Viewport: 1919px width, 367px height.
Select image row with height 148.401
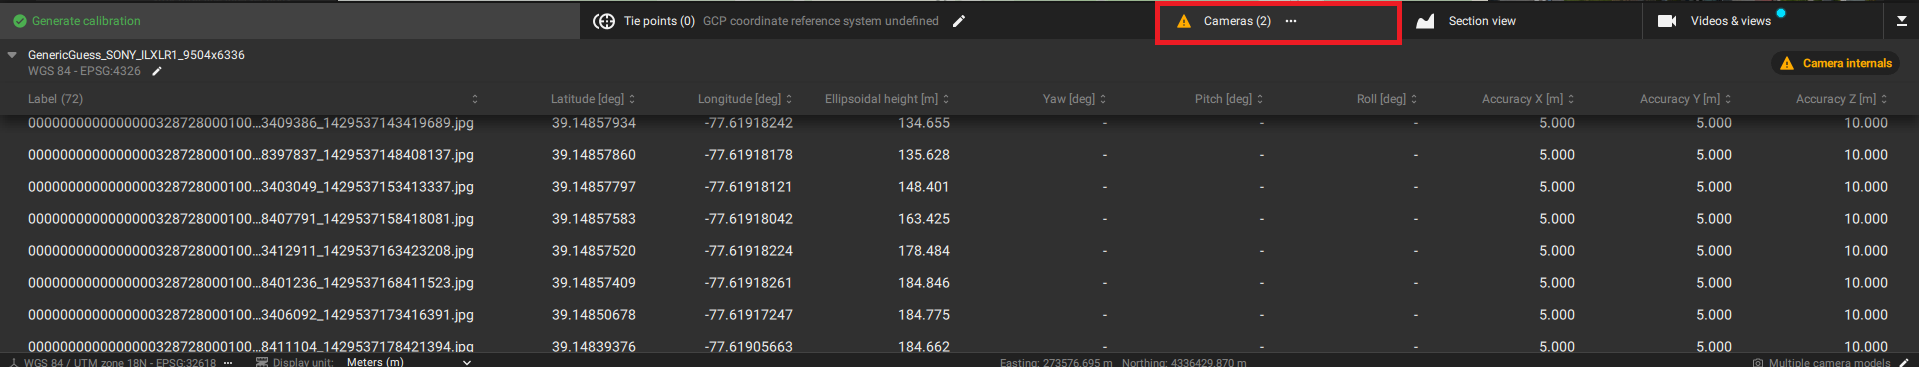point(959,187)
